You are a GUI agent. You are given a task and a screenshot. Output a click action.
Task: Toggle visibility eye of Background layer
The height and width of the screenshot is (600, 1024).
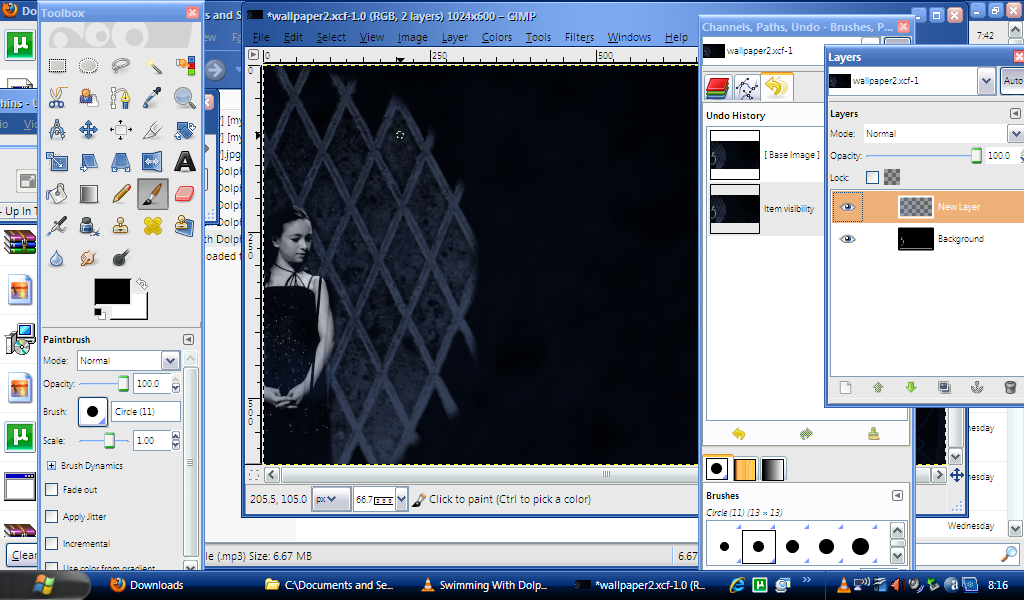tap(848, 239)
